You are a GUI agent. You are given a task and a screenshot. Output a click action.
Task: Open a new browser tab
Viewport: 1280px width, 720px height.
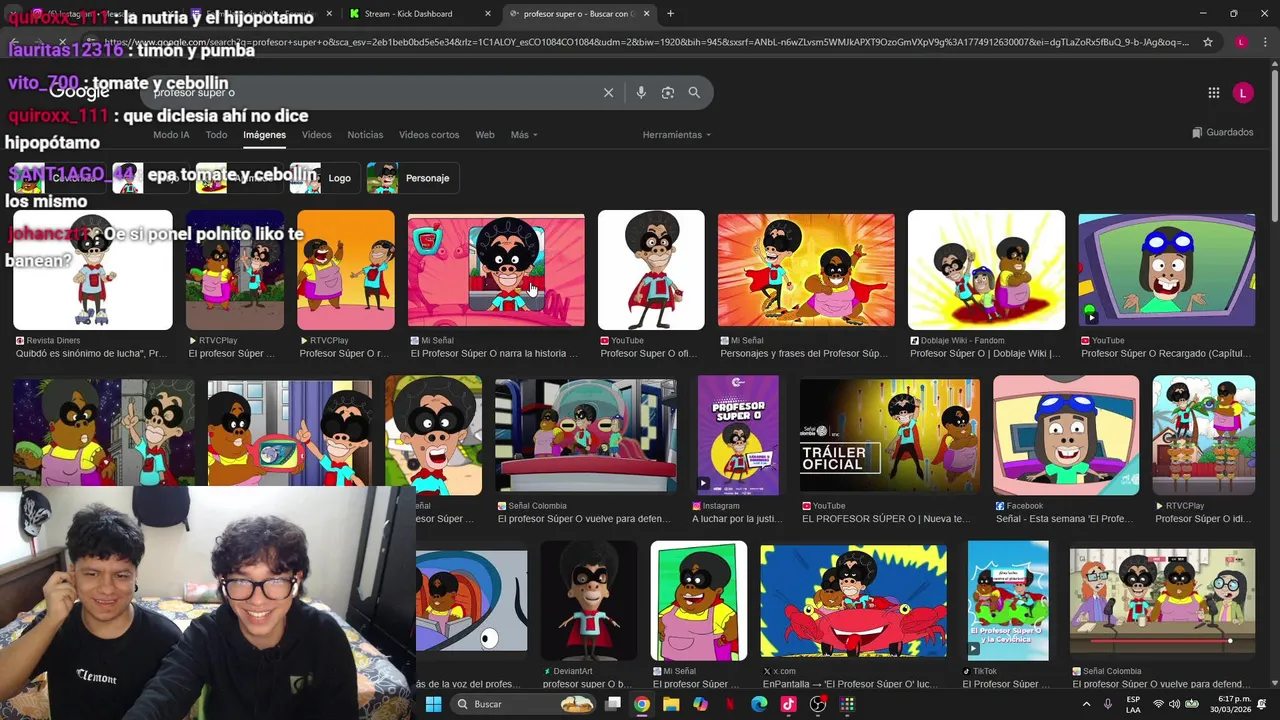[x=670, y=13]
